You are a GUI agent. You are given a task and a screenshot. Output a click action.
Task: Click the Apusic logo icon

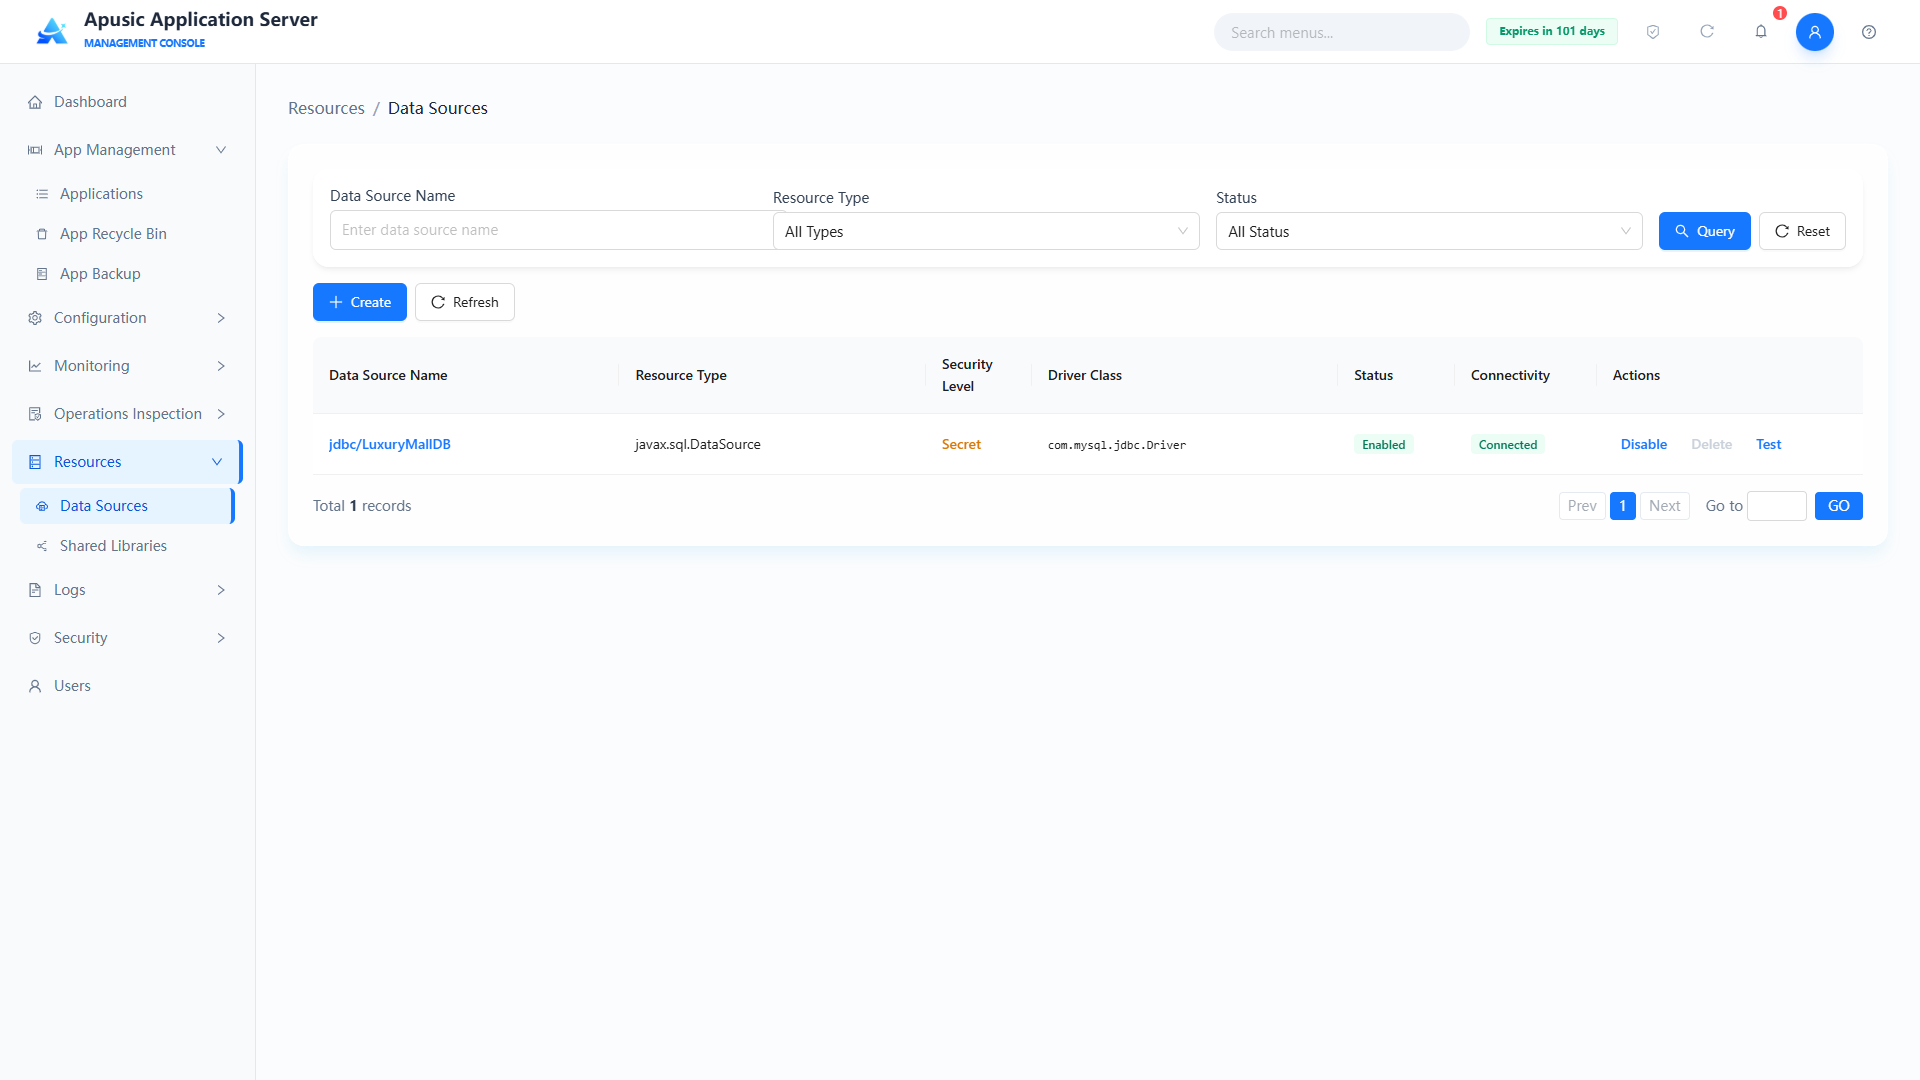click(52, 31)
